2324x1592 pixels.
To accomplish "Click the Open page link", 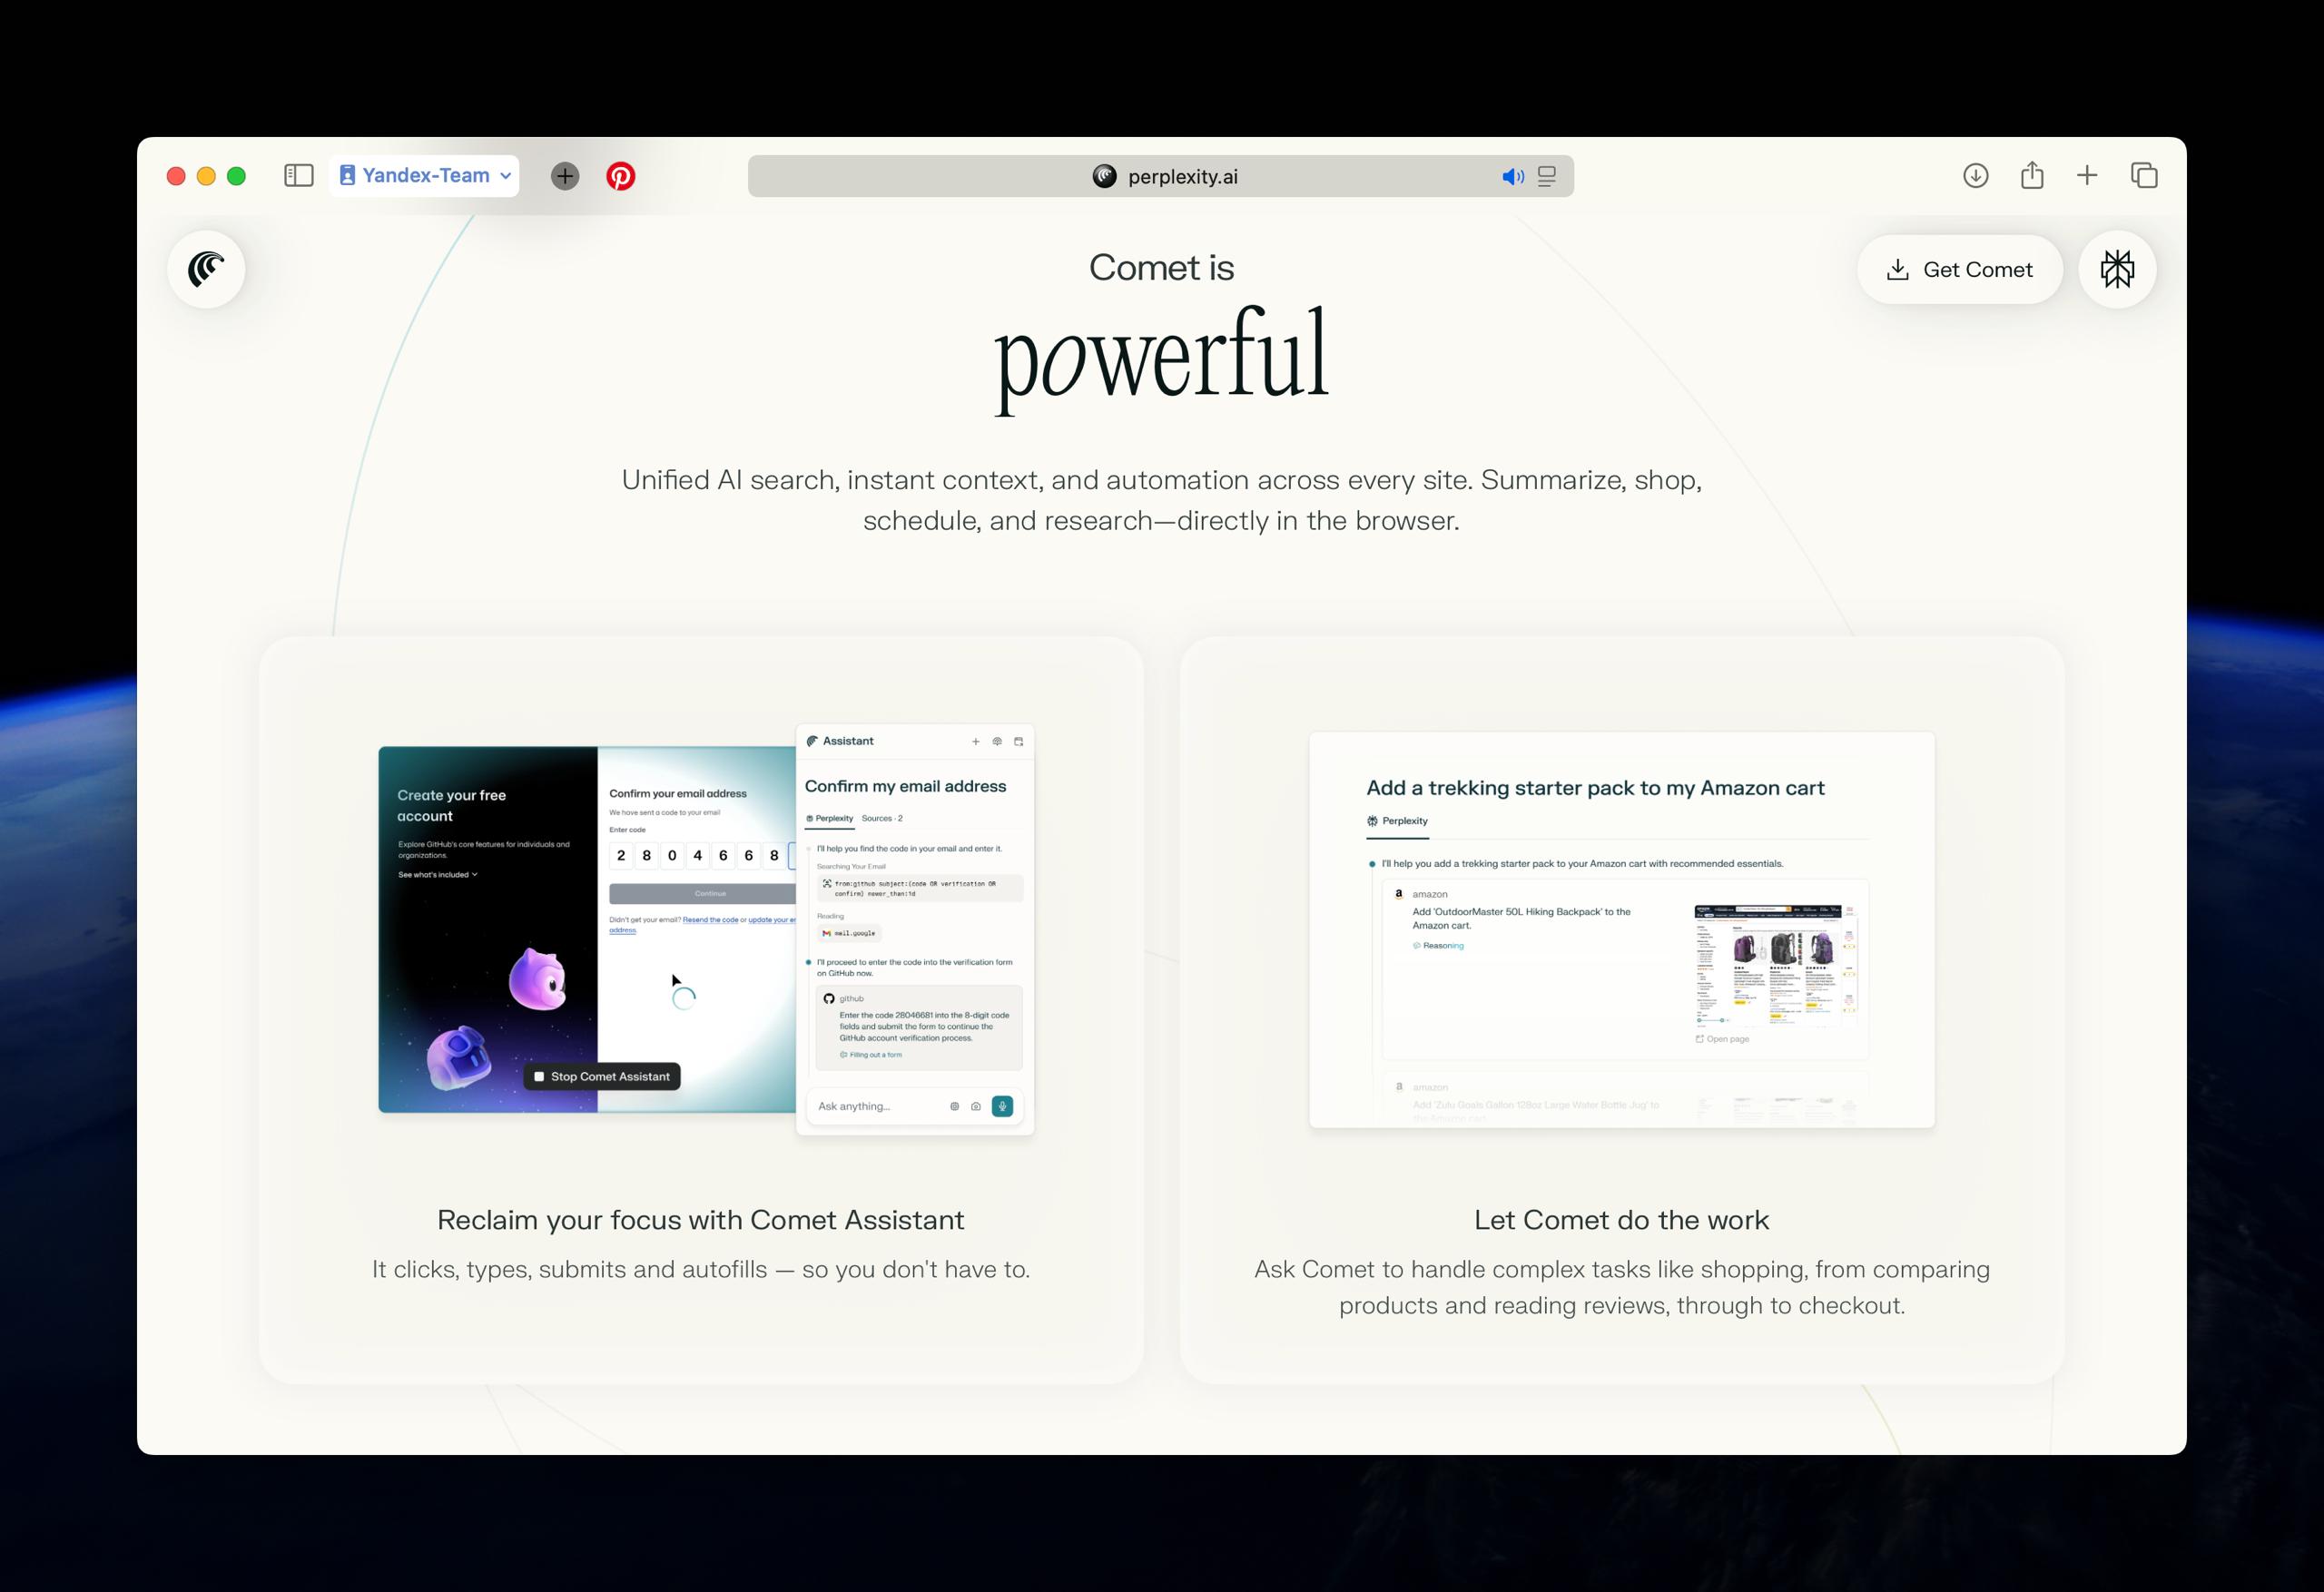I will 1722,1039.
